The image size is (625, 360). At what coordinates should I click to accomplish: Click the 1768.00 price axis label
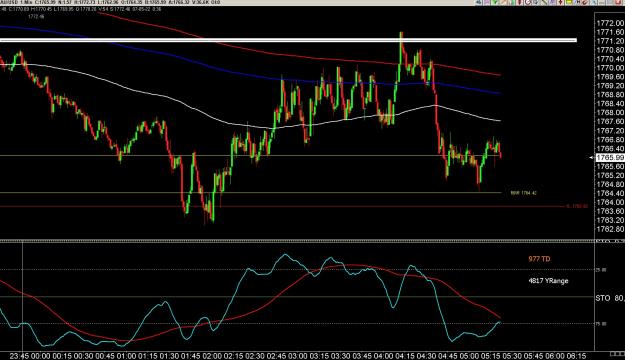(x=609, y=113)
